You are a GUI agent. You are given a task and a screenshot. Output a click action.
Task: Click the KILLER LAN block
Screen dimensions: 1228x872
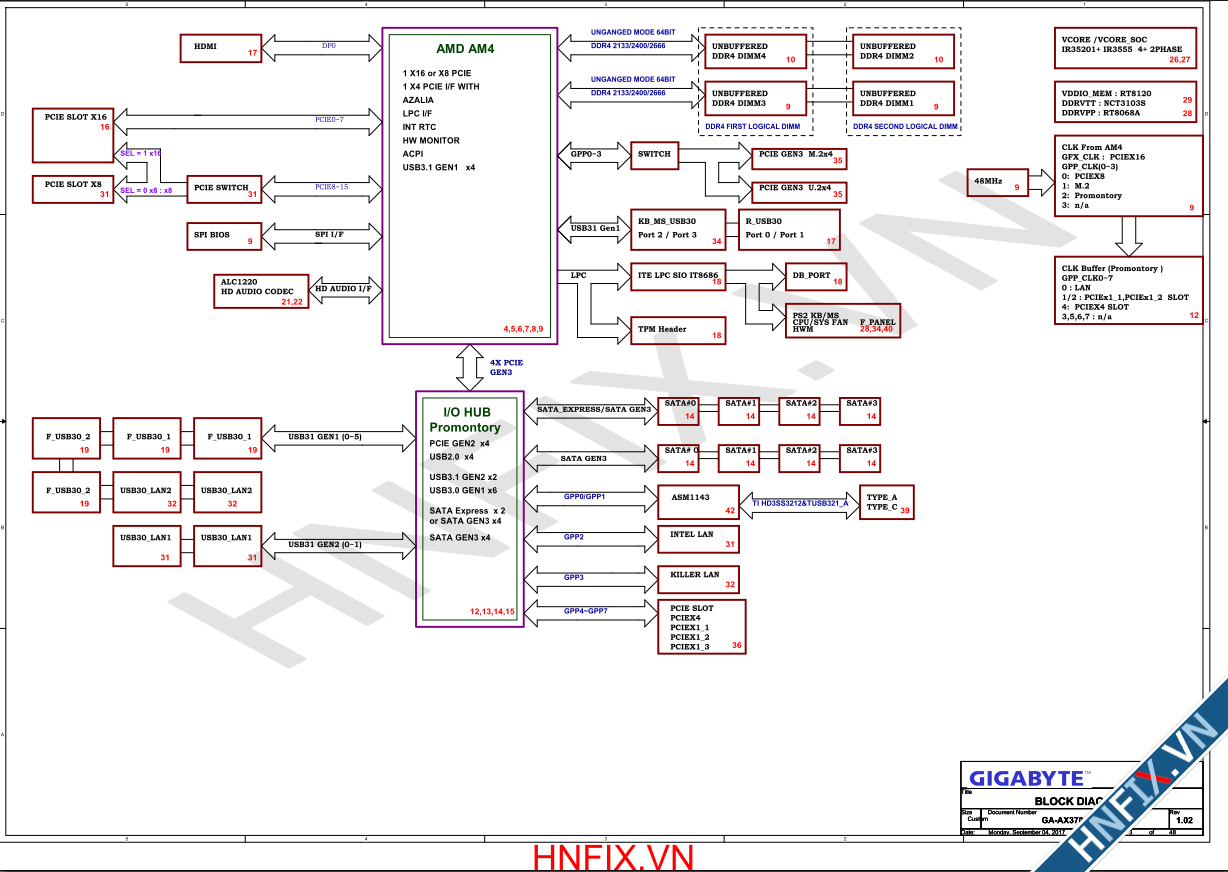click(x=698, y=579)
